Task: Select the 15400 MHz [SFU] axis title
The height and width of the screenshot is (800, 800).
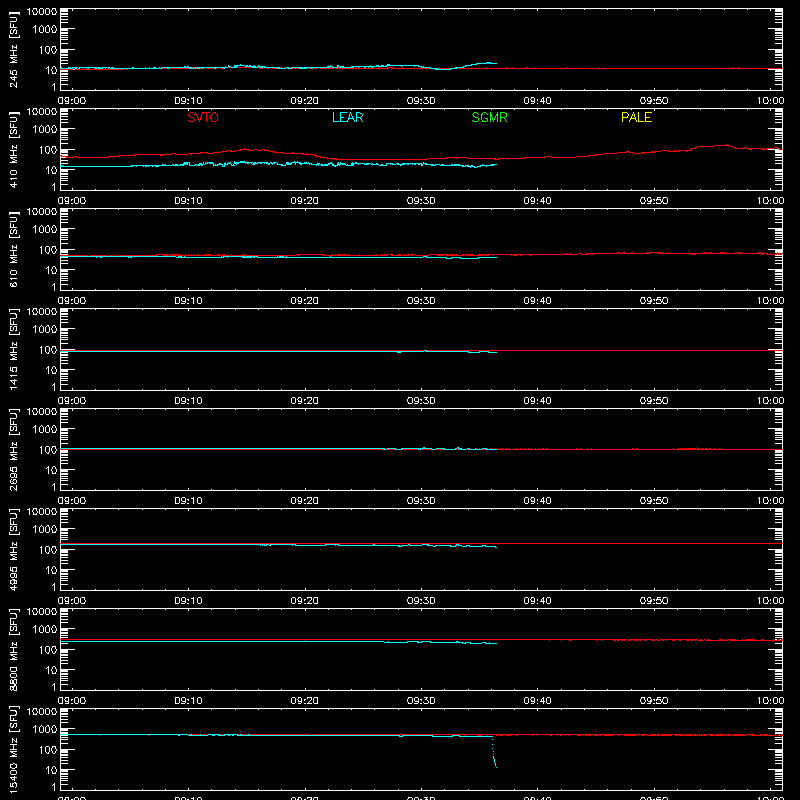Action: pos(13,749)
